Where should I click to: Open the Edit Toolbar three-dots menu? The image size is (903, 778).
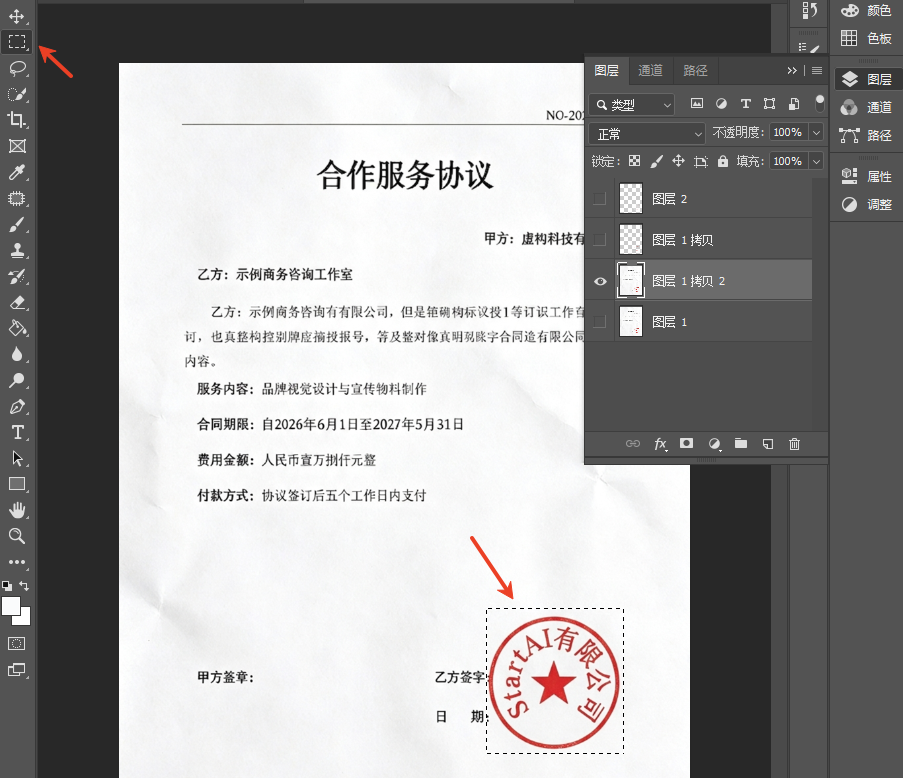point(17,562)
